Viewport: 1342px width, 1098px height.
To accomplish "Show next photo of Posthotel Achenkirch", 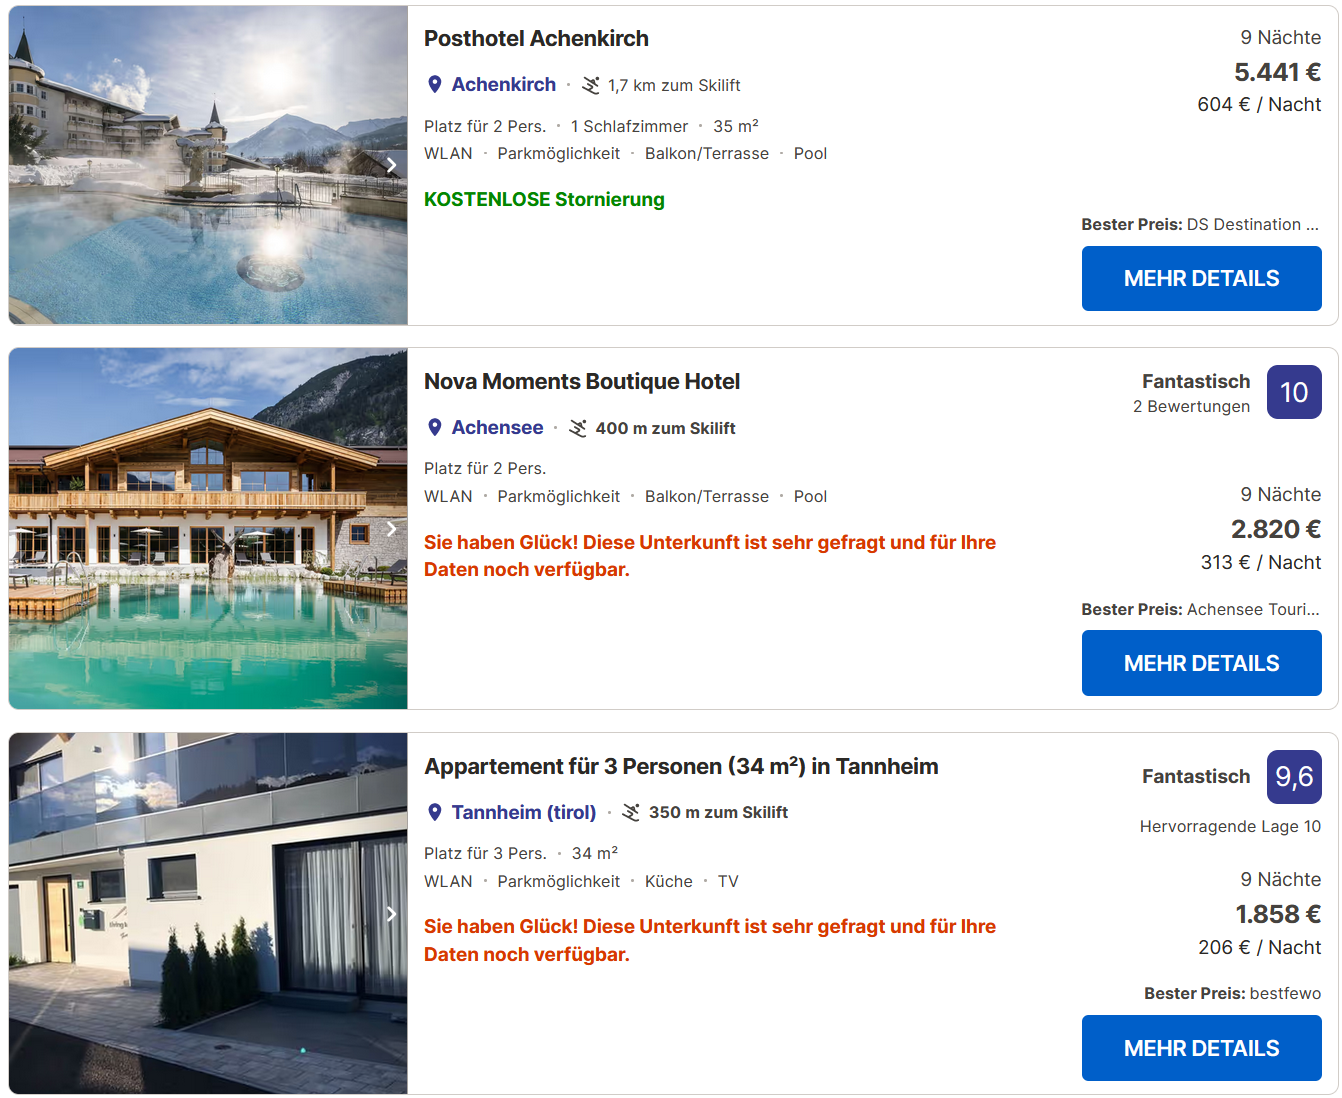I will 391,165.
